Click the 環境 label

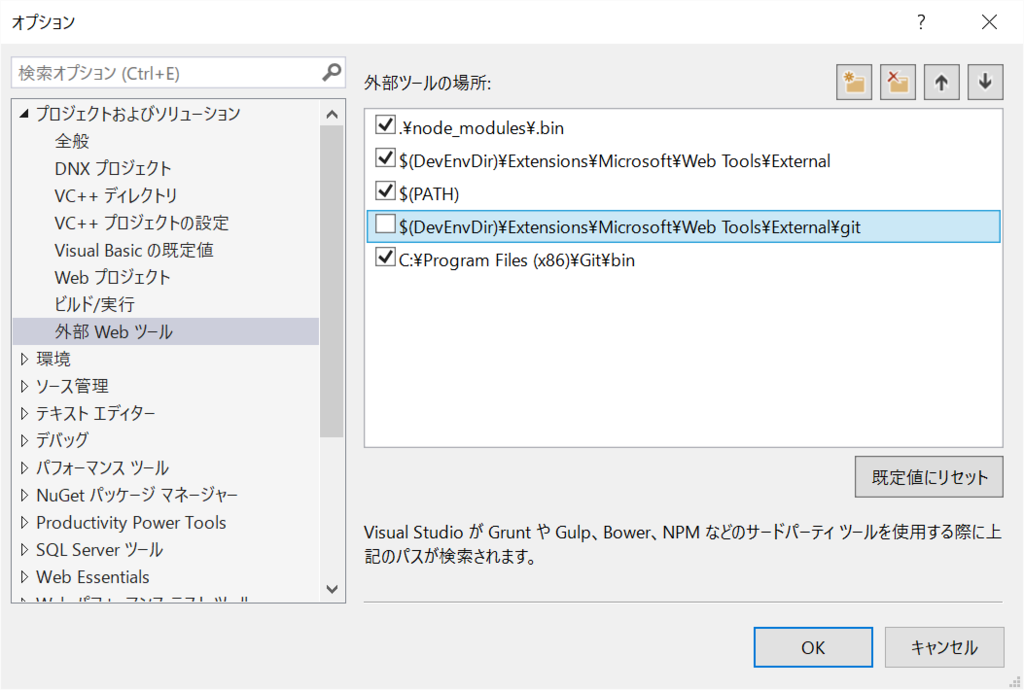(x=54, y=359)
